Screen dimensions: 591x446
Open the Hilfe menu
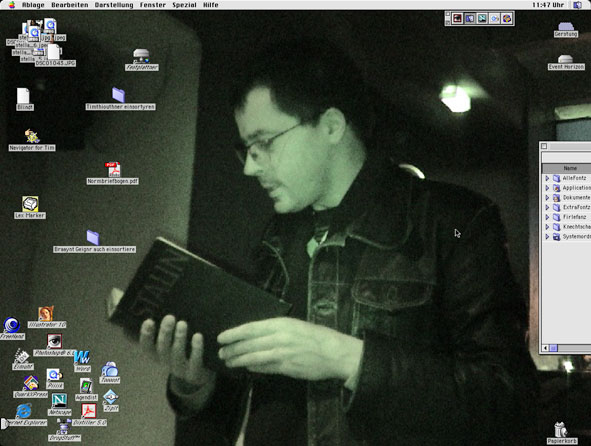pyautogui.click(x=211, y=5)
